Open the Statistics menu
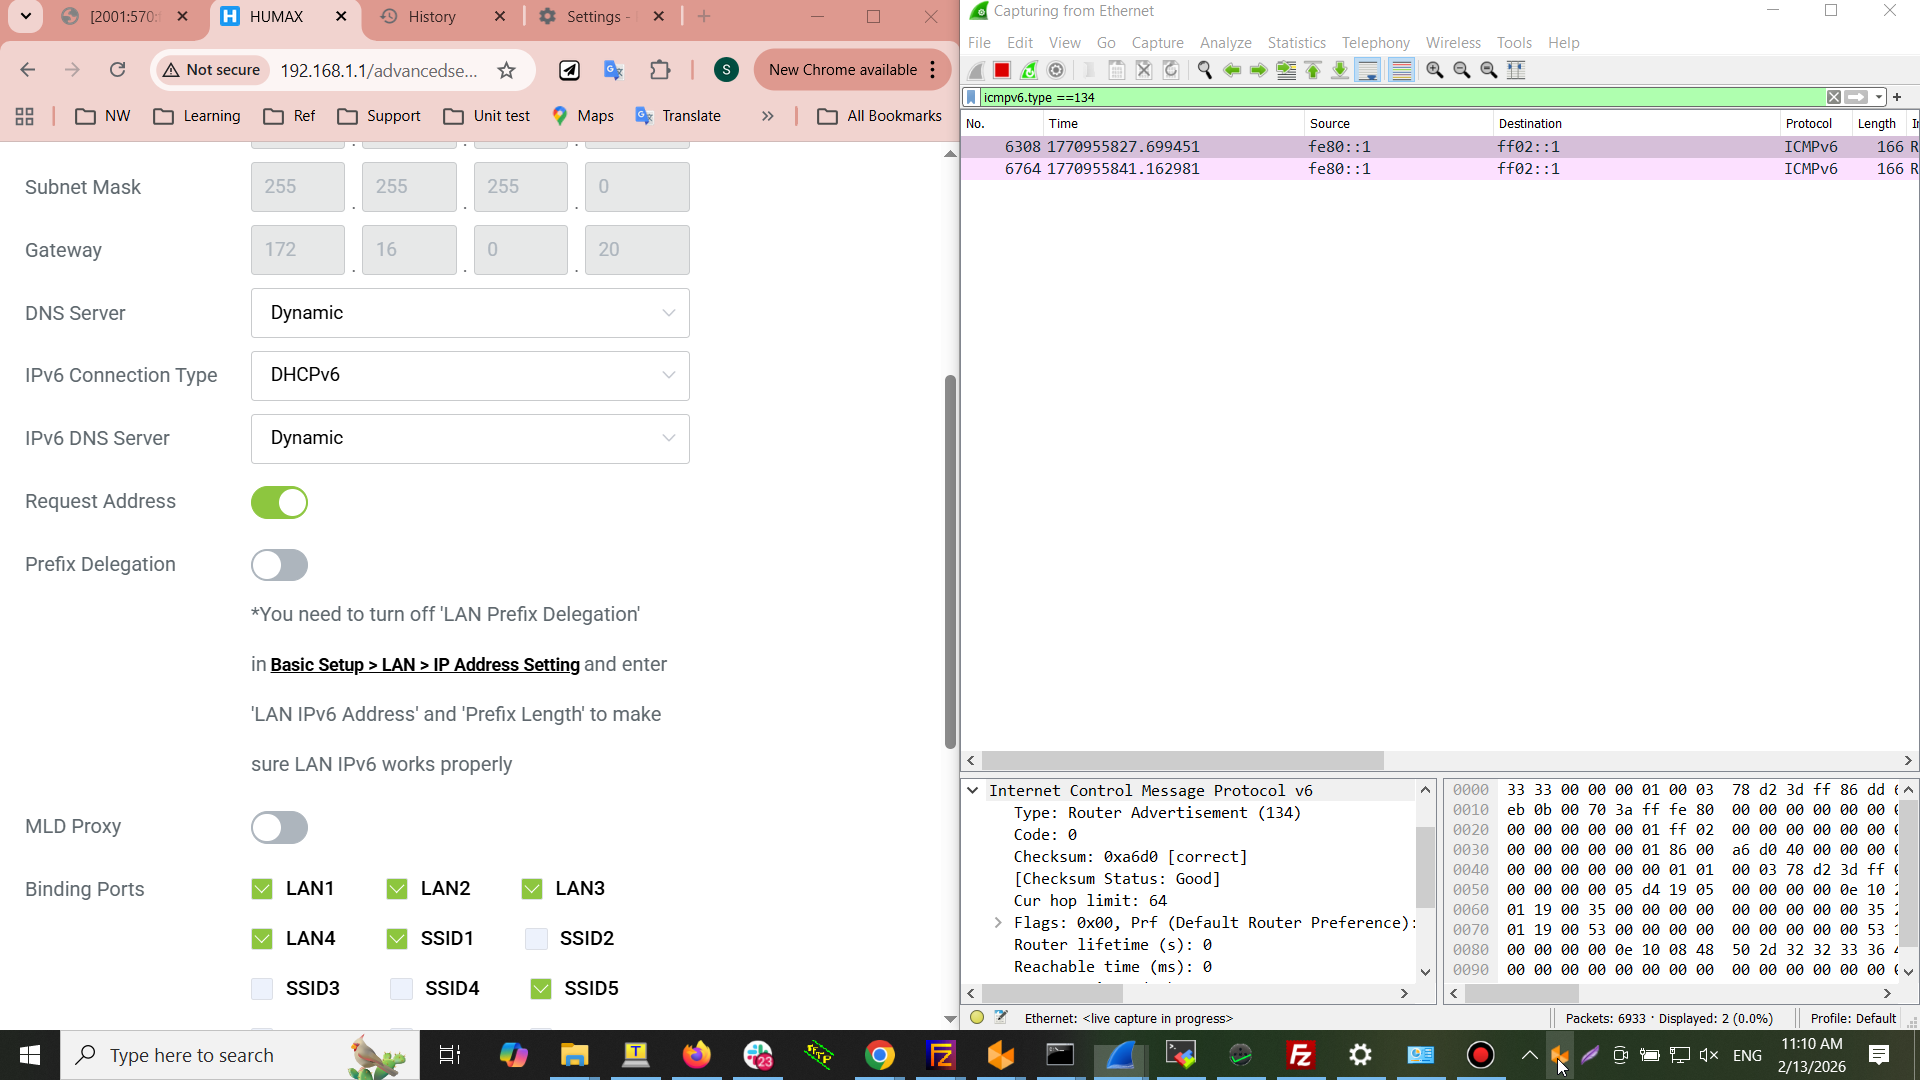Image resolution: width=1920 pixels, height=1080 pixels. tap(1296, 43)
